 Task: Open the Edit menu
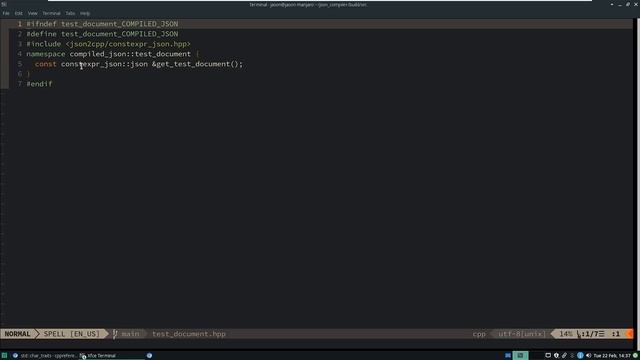[x=19, y=13]
